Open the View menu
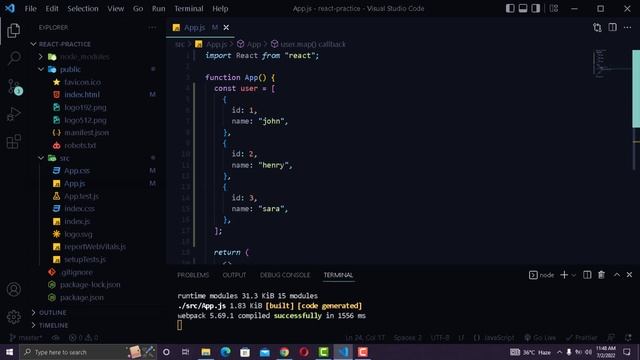Viewport: 640px width, 360px height. coord(116,9)
